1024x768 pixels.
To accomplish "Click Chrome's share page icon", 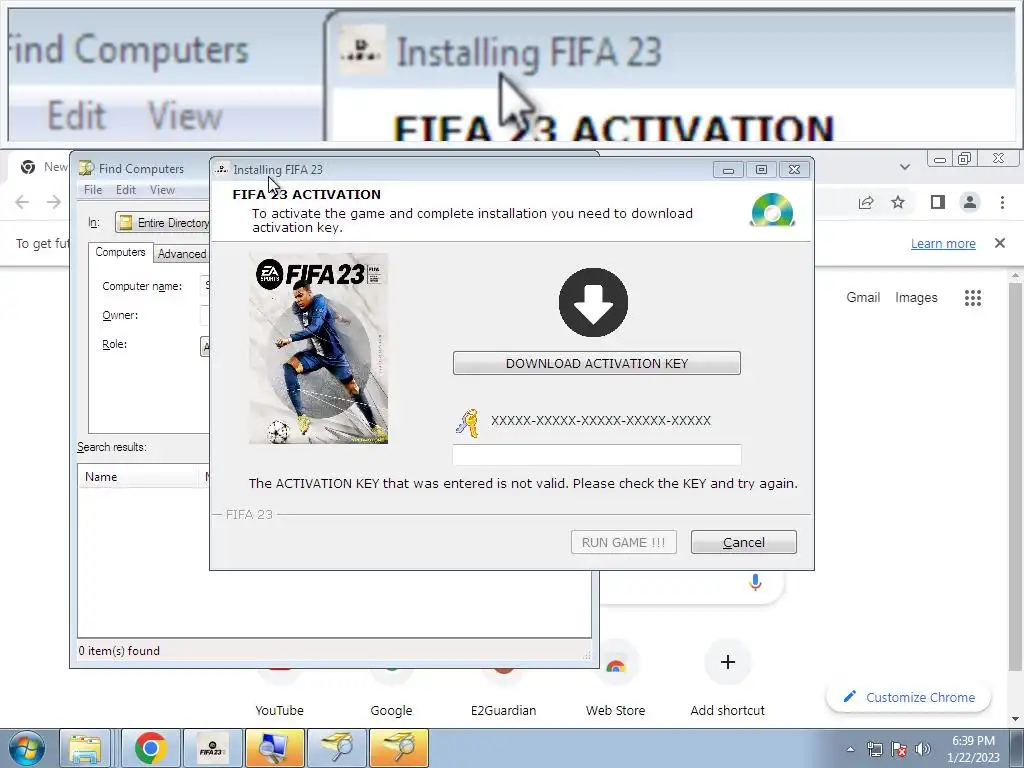I will pos(866,202).
